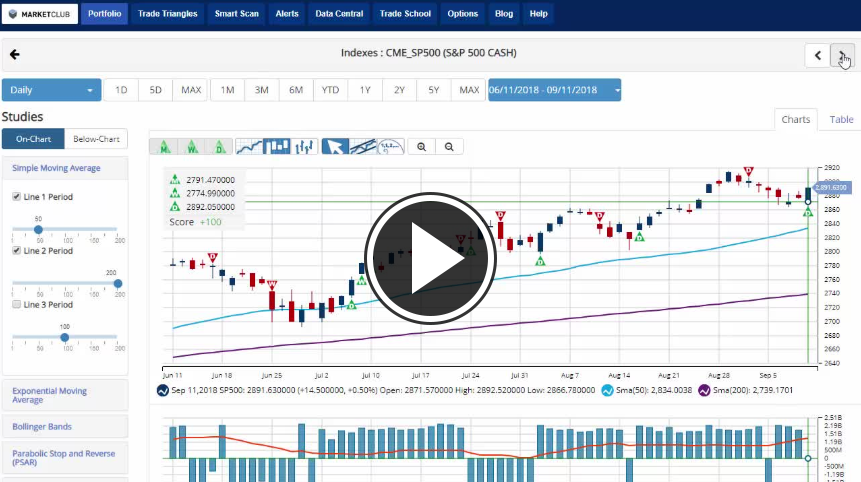Select the intraday MAX range button next to 5D

coord(191,90)
